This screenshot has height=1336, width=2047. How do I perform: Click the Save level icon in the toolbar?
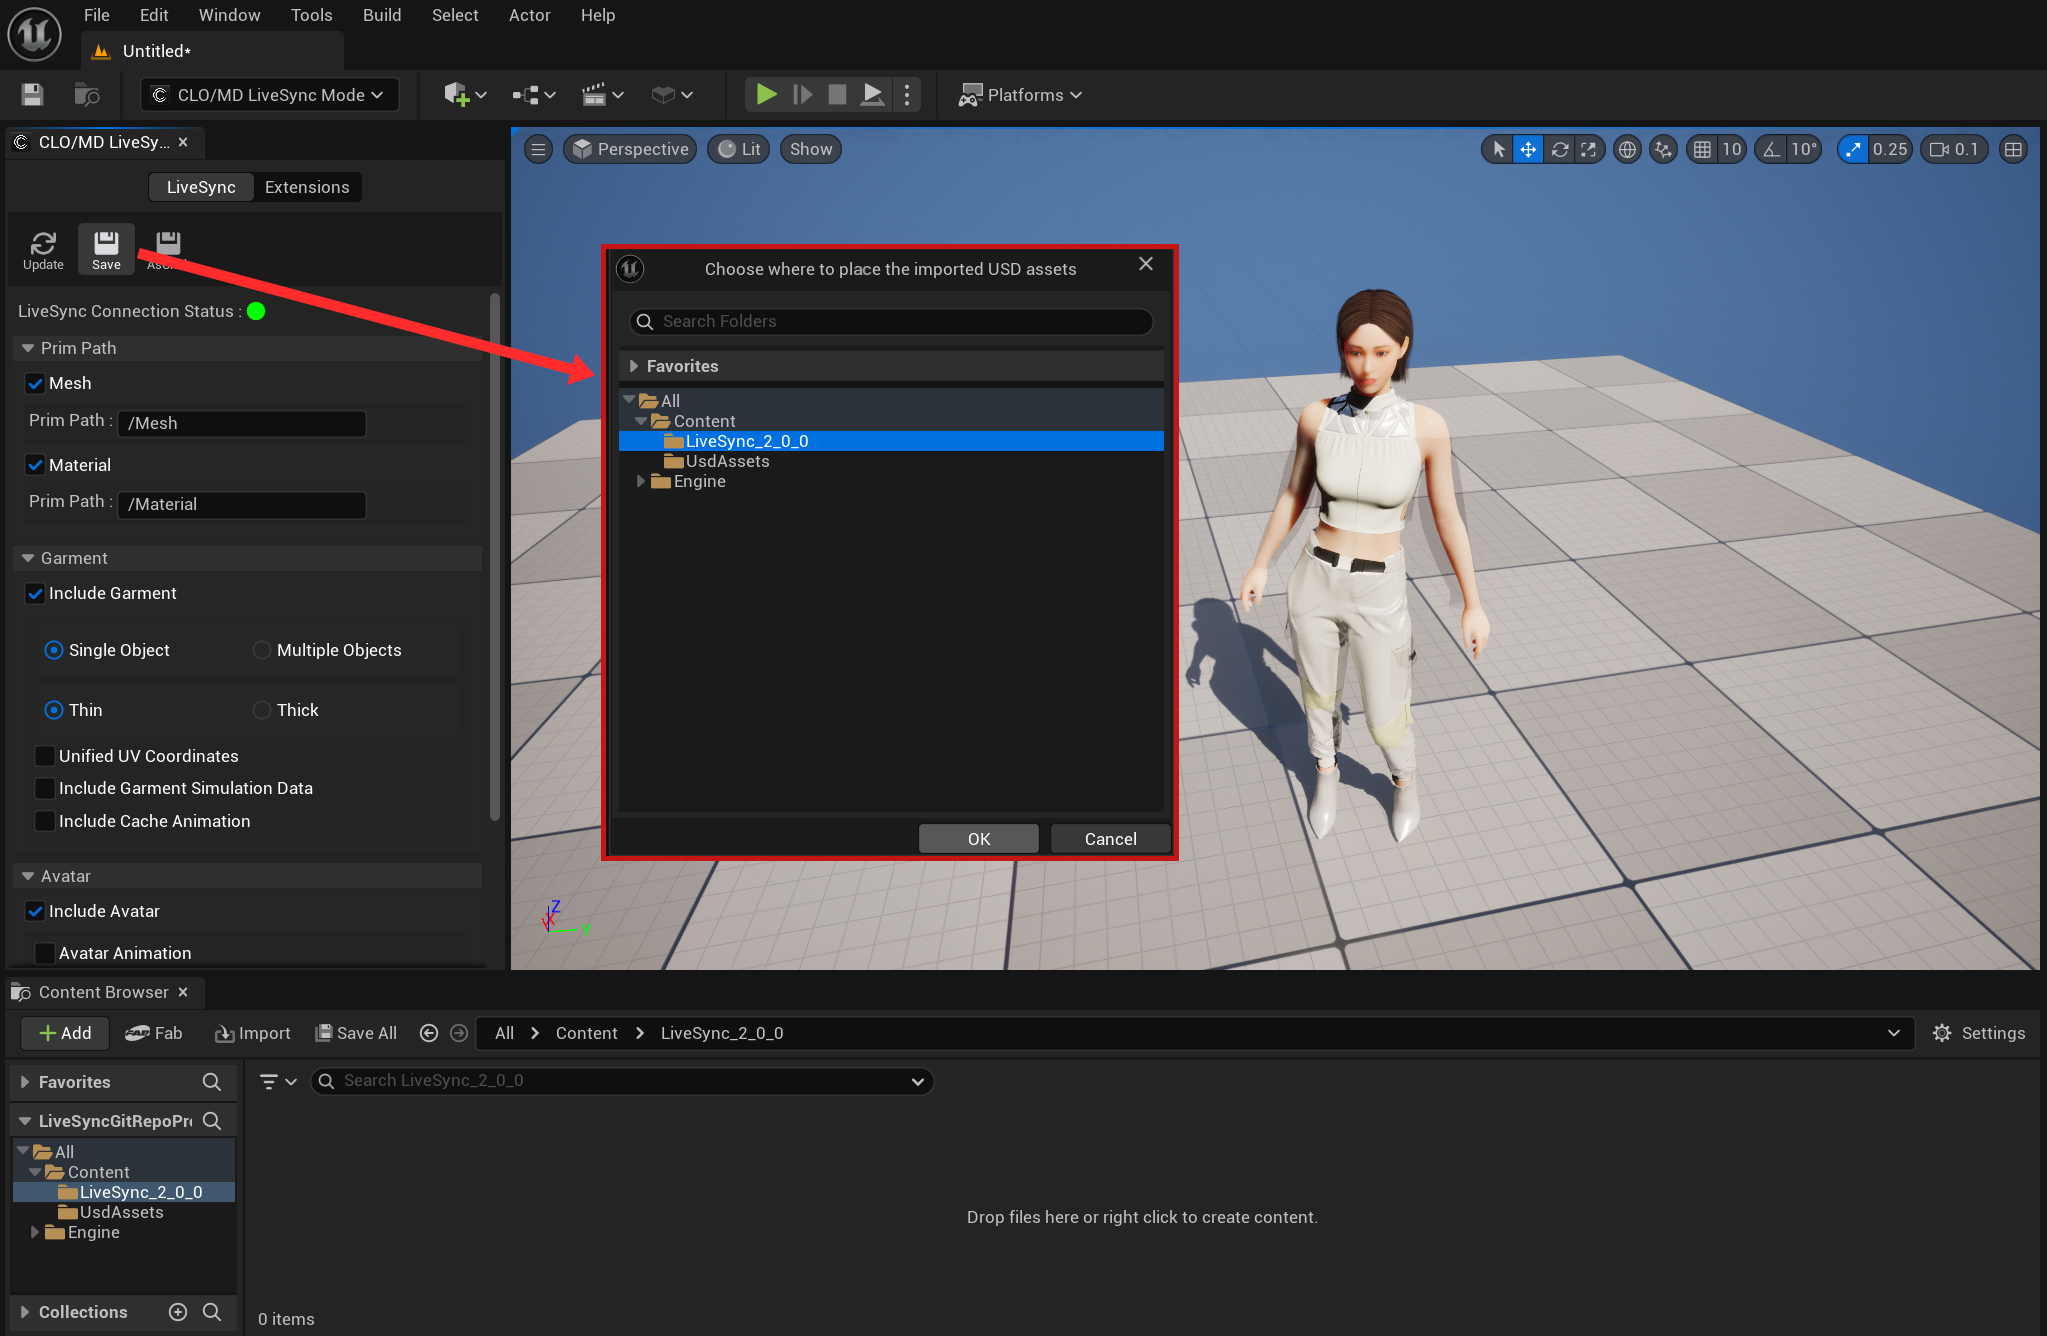(32, 95)
